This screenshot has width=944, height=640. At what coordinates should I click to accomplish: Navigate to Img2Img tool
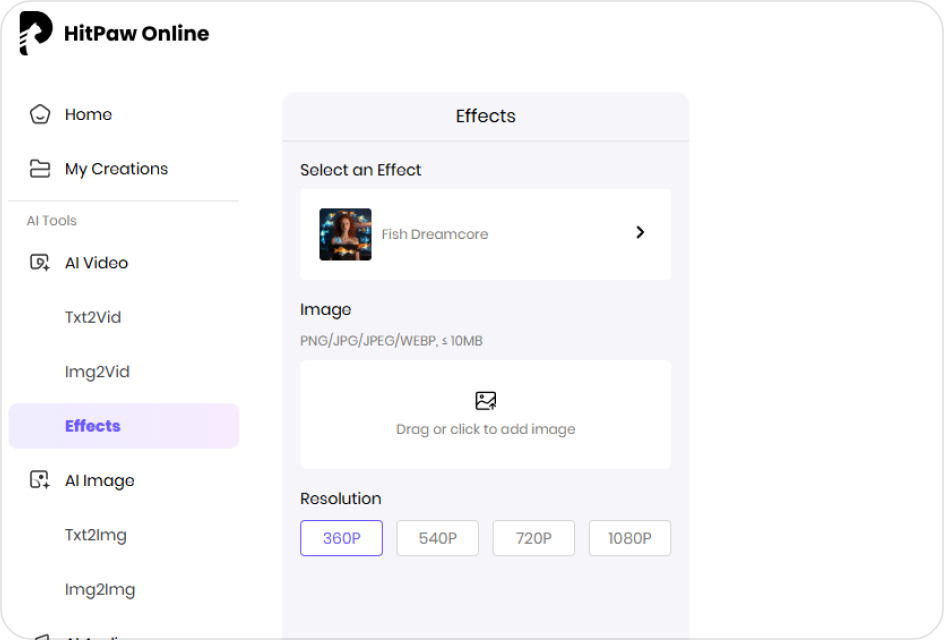coord(100,590)
